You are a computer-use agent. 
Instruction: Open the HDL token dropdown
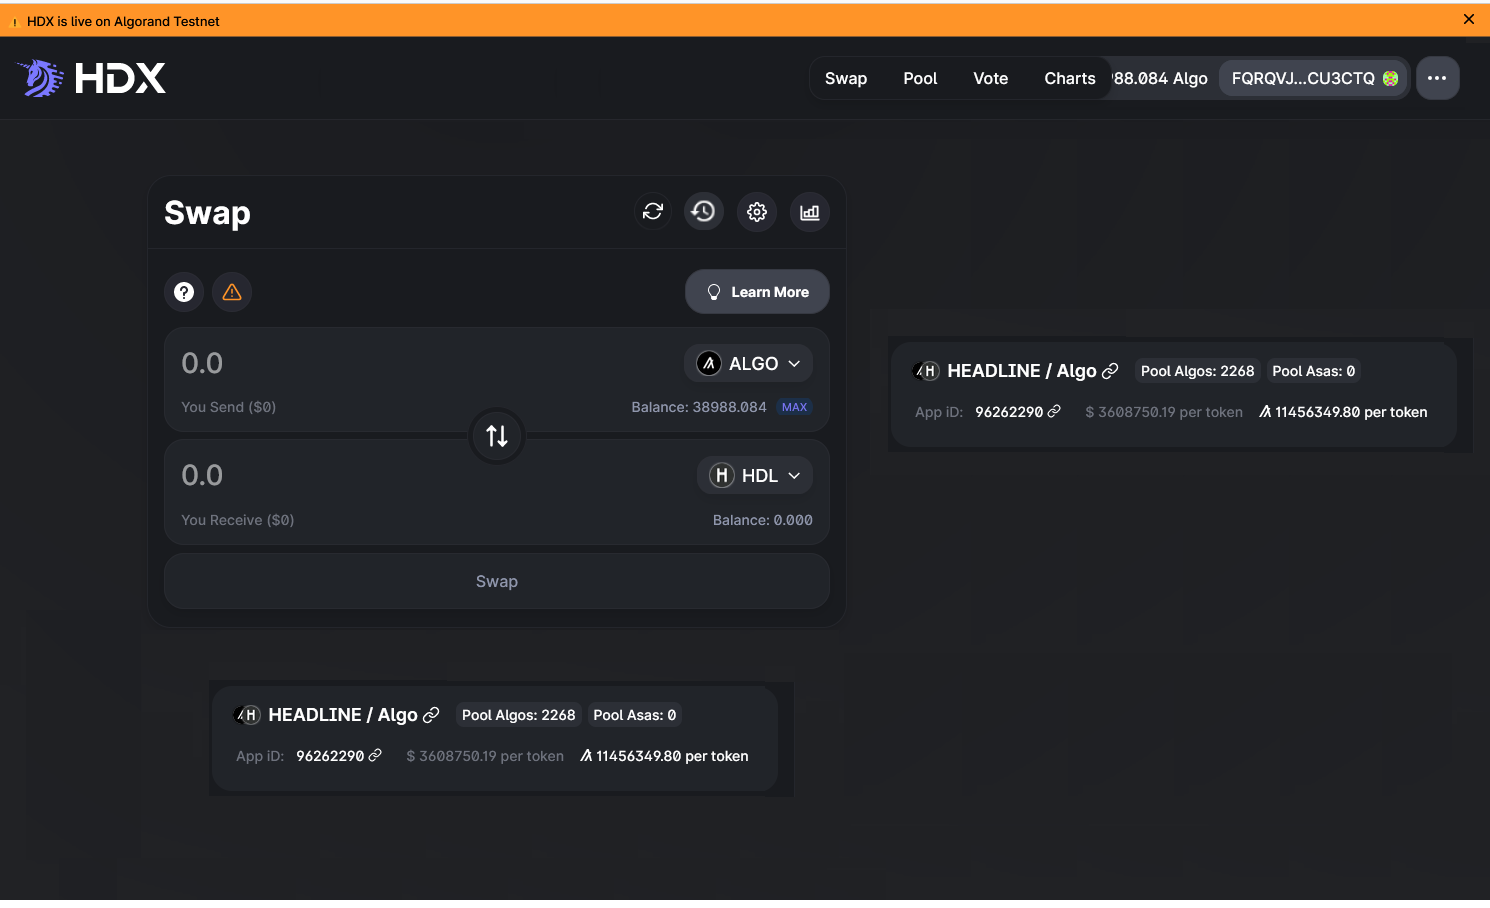click(755, 475)
